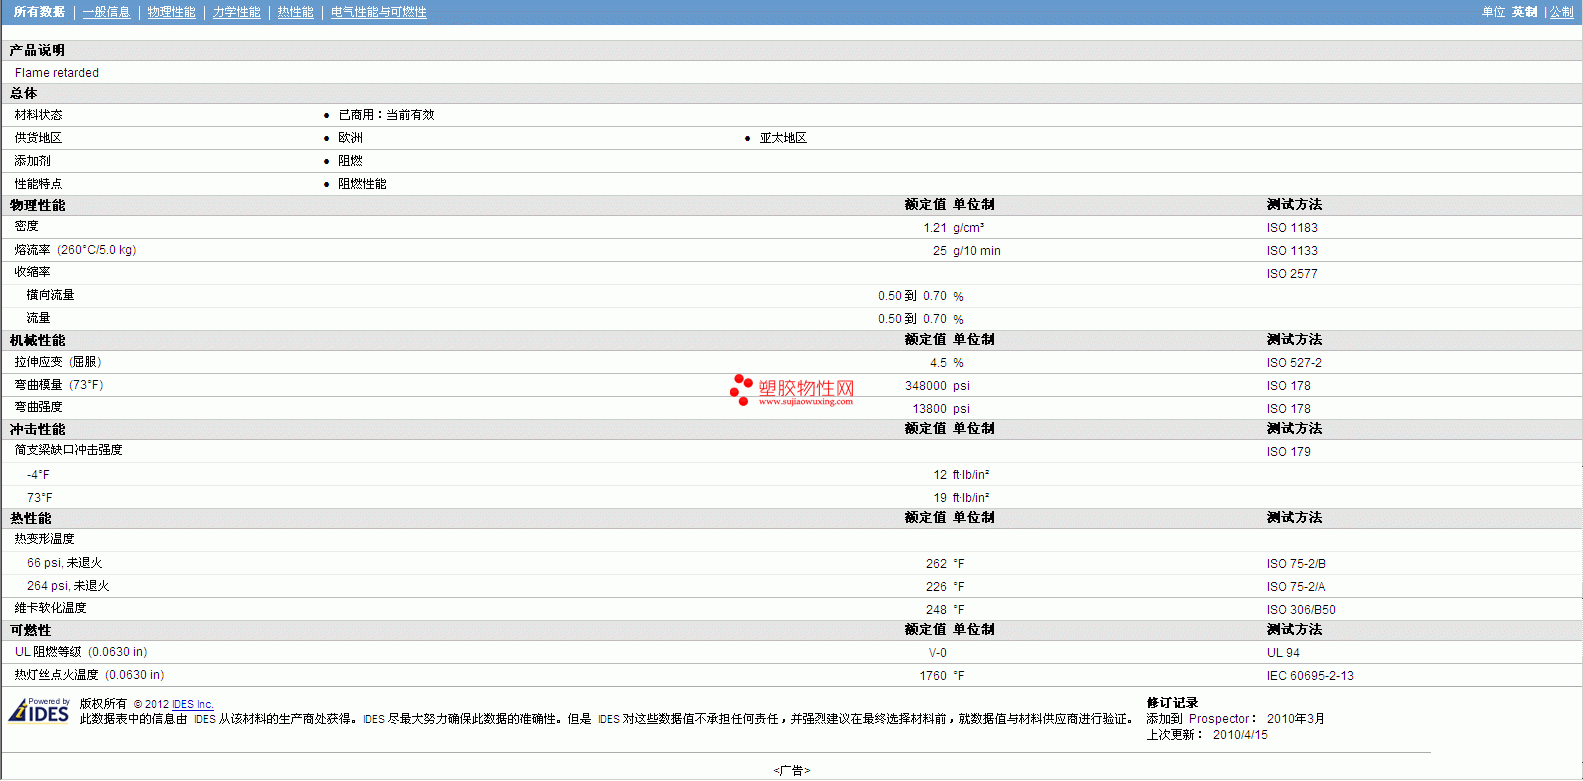Open the 一般信息 tab link
This screenshot has height=781, width=1583.
(x=106, y=12)
